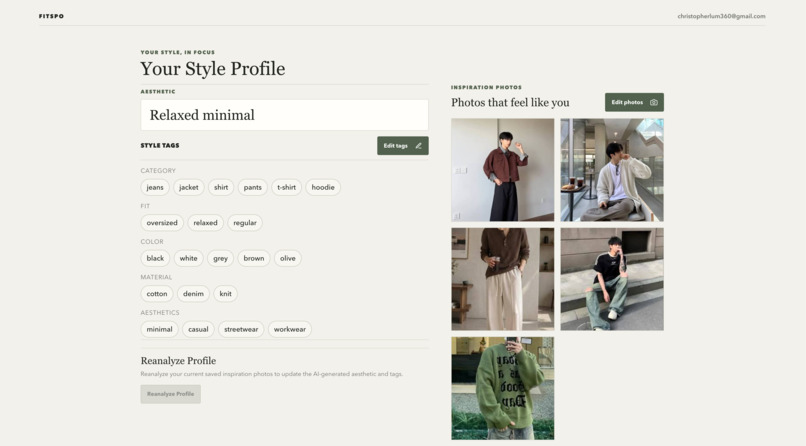Image resolution: width=806 pixels, height=446 pixels.
Task: Choose the denim material tag
Action: (193, 294)
